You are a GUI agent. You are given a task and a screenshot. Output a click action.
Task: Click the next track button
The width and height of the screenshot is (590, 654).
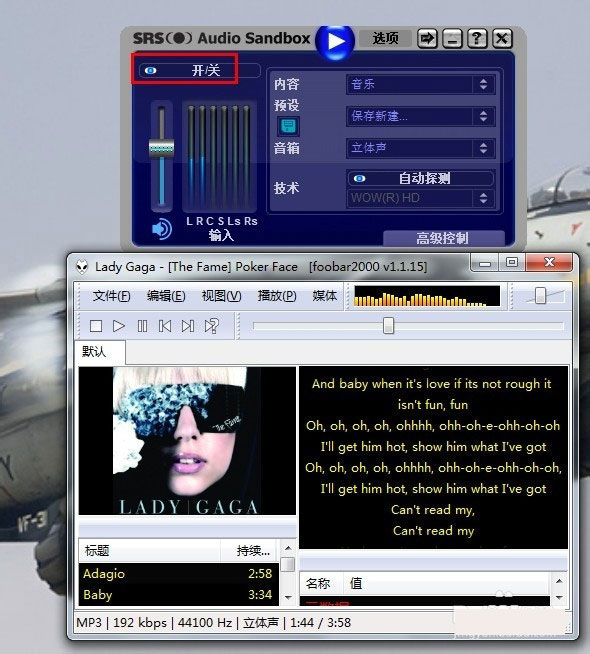pos(188,326)
